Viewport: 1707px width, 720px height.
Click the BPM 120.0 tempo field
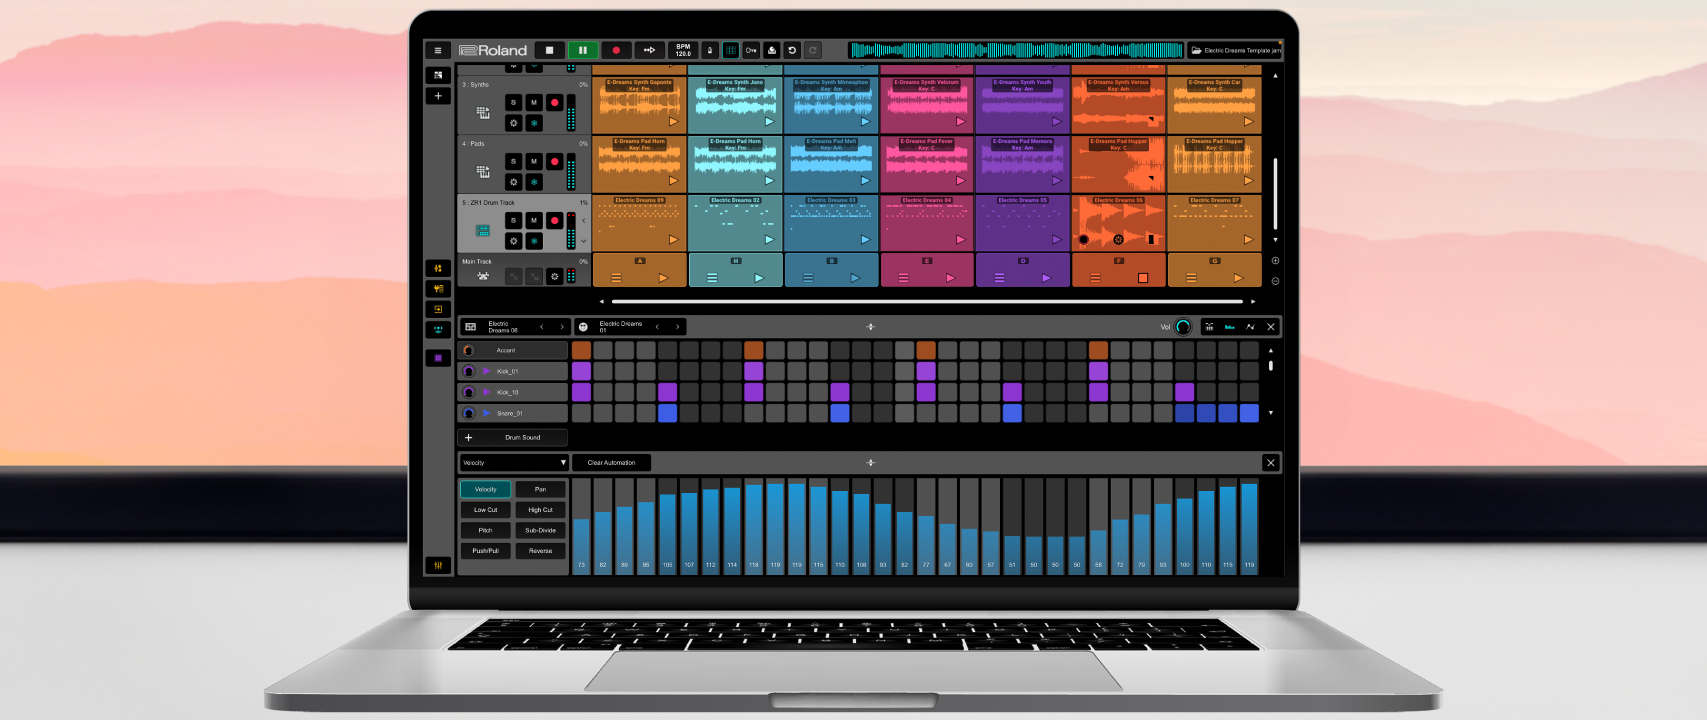point(683,50)
